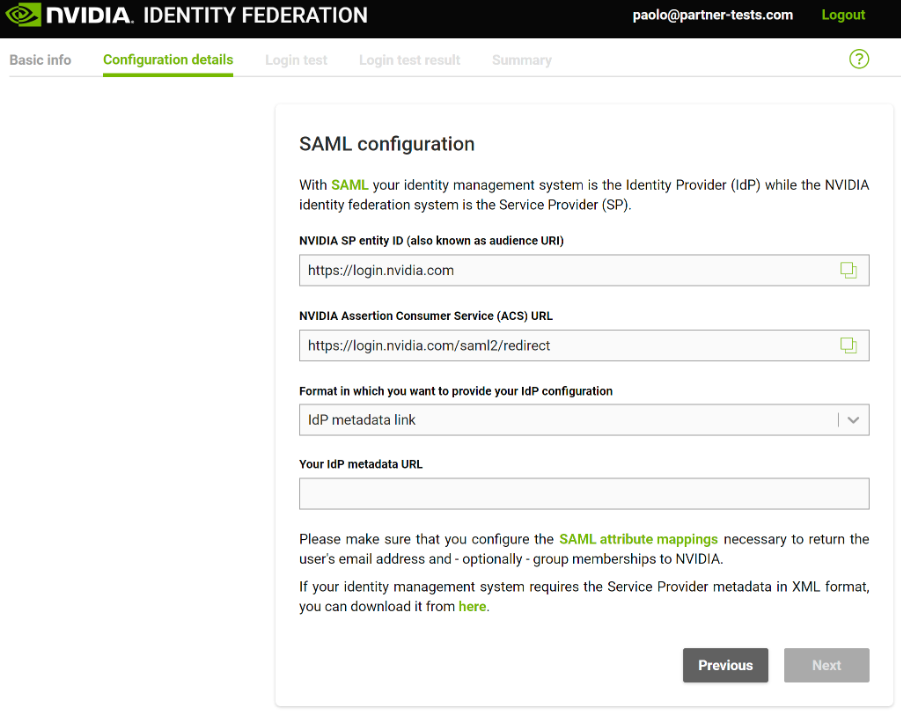Click the Next button
901x715 pixels.
[x=826, y=665]
